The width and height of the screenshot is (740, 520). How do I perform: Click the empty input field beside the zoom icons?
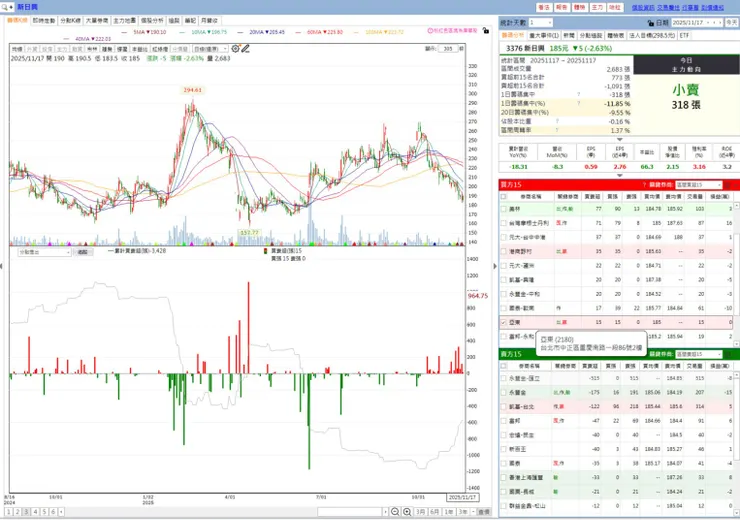pos(349,512)
